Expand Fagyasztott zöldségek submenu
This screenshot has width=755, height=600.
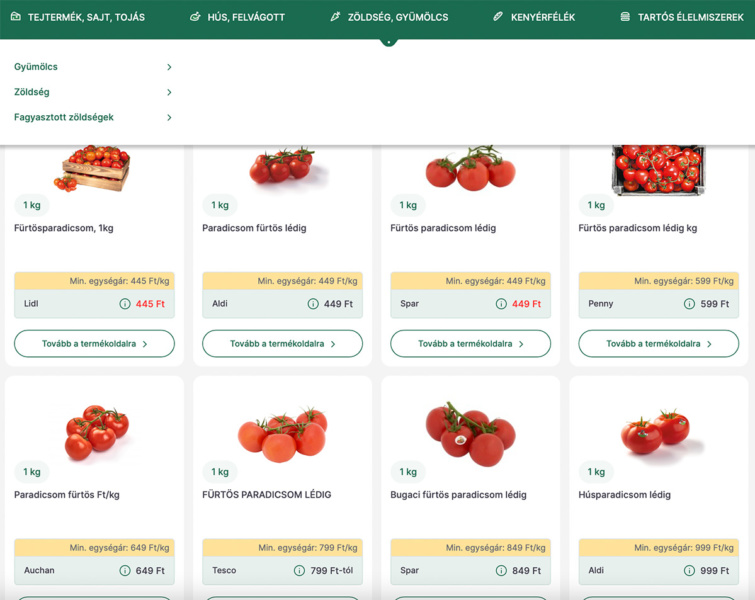click(169, 117)
